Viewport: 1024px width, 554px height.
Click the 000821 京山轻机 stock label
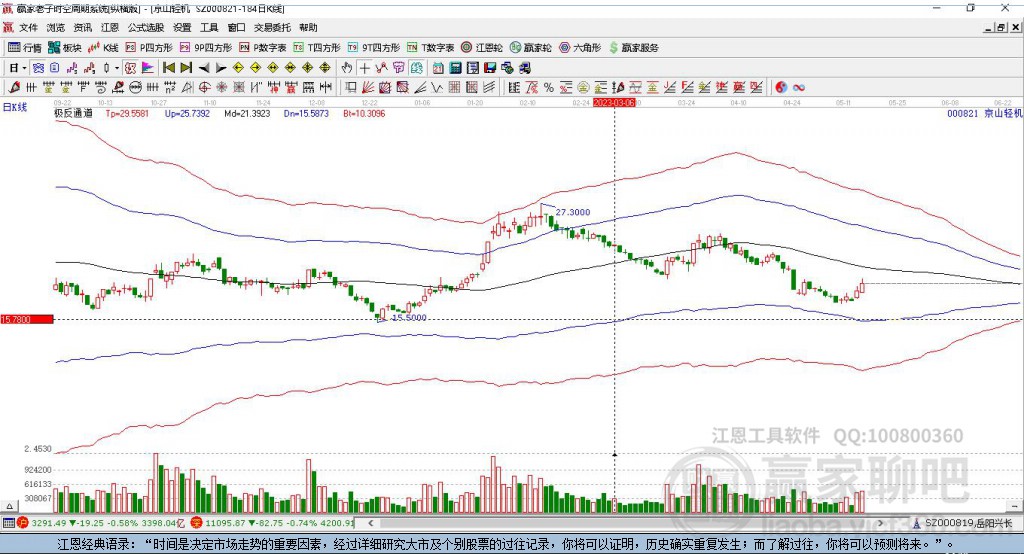click(x=985, y=113)
